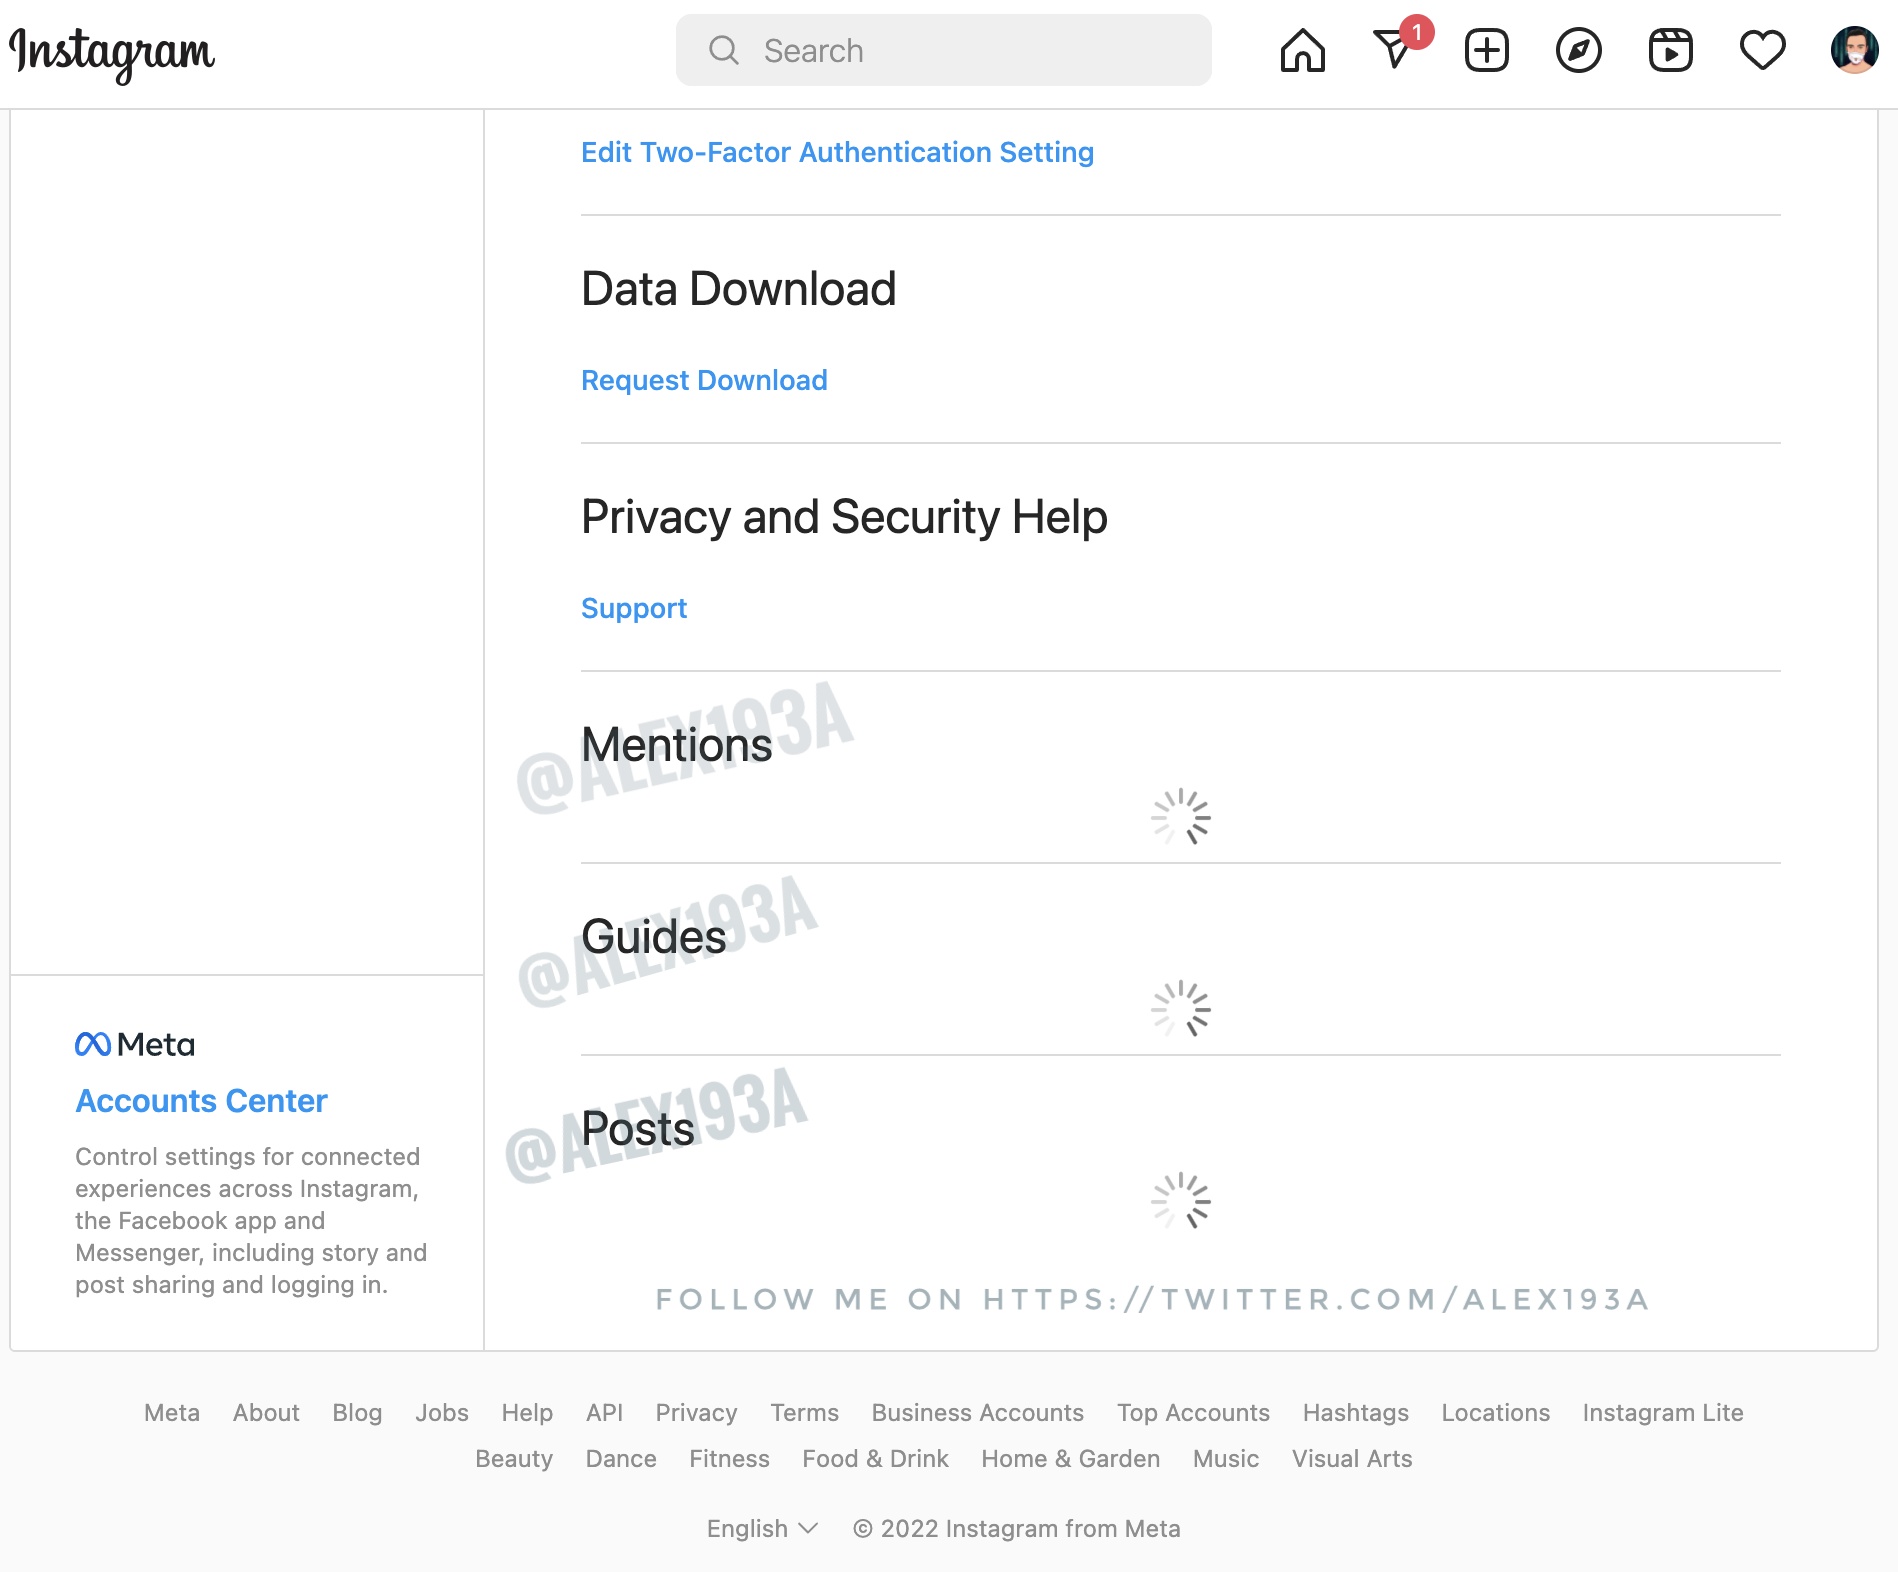Viewport: 1898px width, 1572px height.
Task: Open the Hashtags footer link
Action: [1355, 1412]
